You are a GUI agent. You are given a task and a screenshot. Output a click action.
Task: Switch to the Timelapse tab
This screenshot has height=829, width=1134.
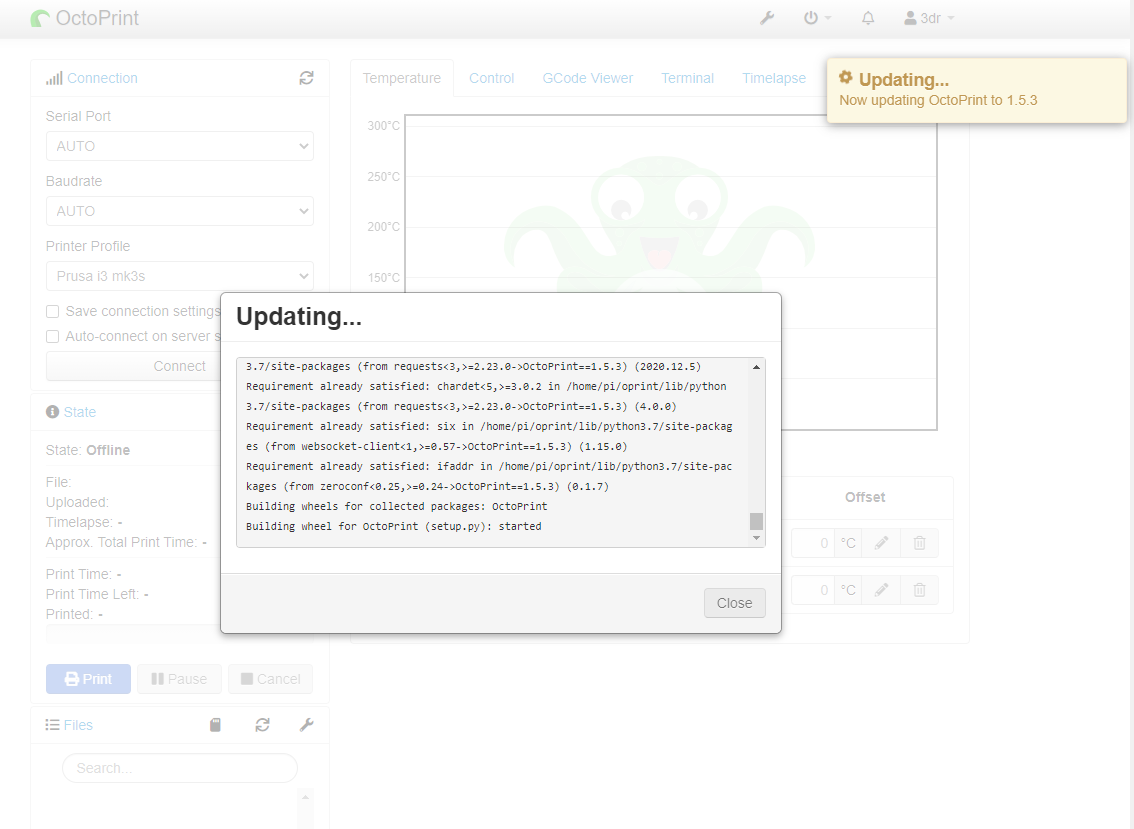[774, 78]
